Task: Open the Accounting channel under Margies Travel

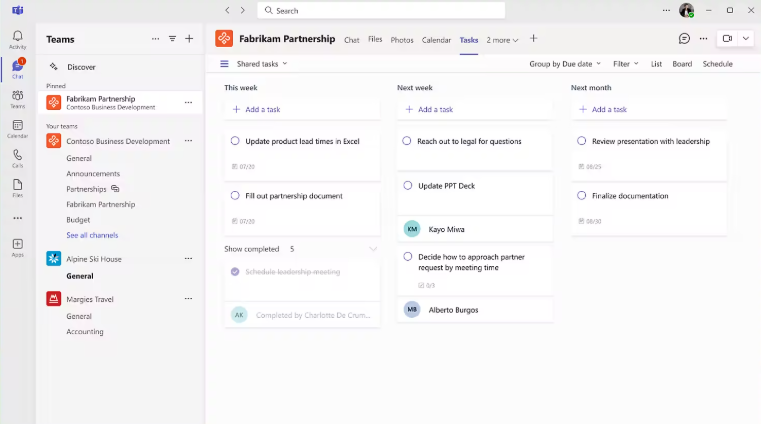Action: click(x=84, y=331)
